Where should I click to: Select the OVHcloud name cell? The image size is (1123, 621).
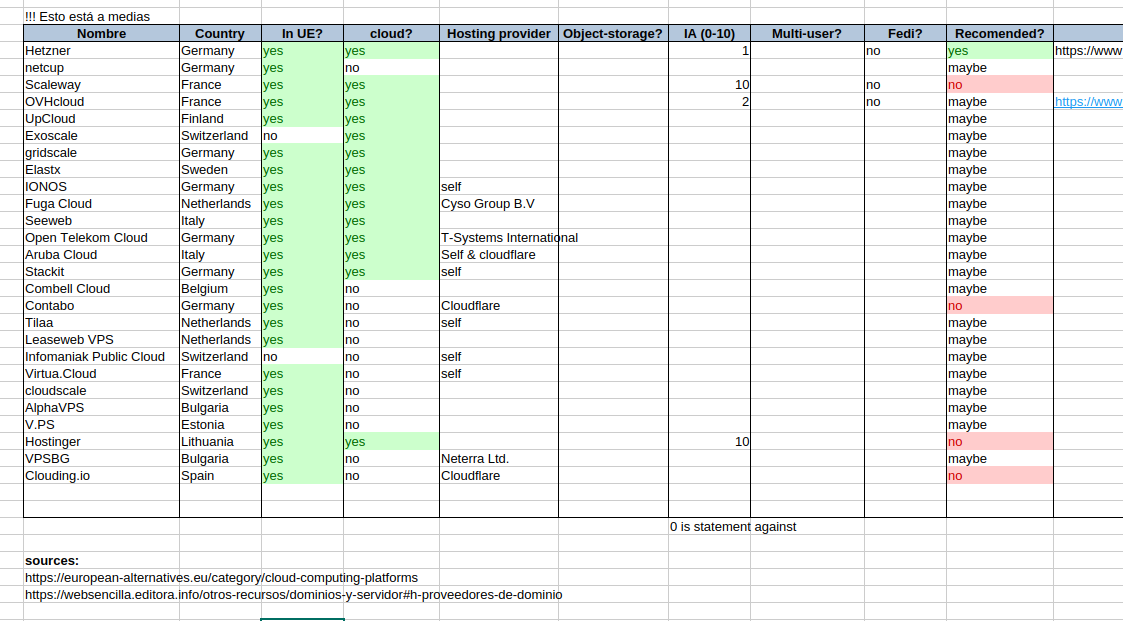point(101,102)
